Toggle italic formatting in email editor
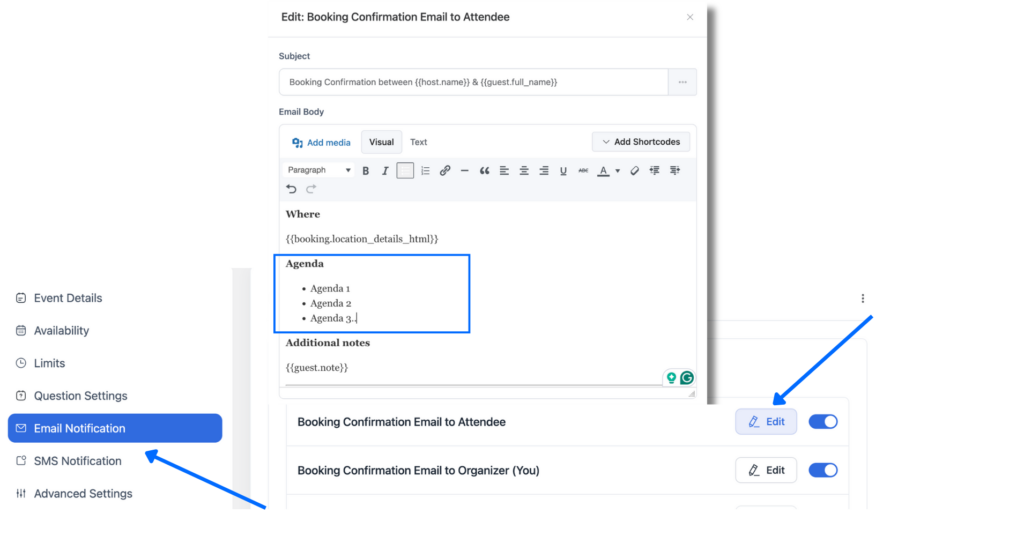This screenshot has width=1024, height=536. (x=385, y=170)
